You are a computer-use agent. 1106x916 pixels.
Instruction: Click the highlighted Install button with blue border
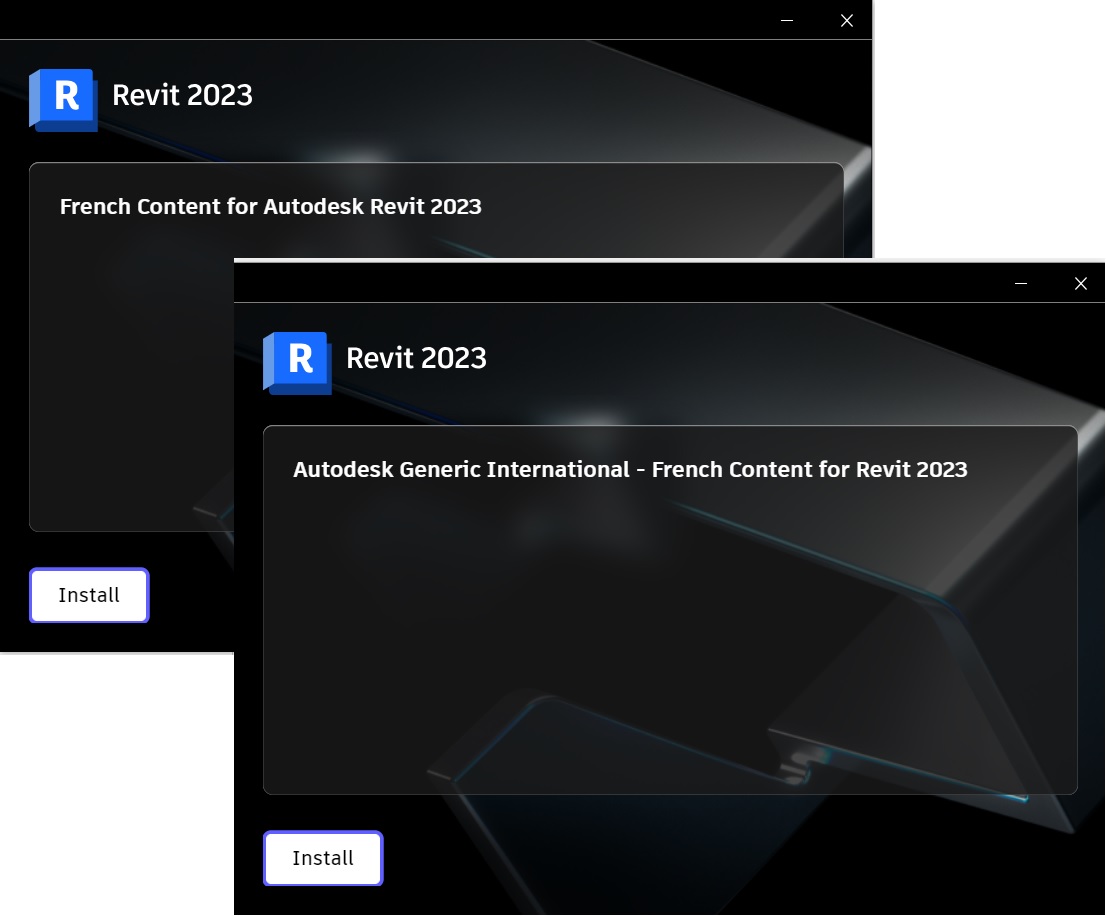pyautogui.click(x=322, y=858)
